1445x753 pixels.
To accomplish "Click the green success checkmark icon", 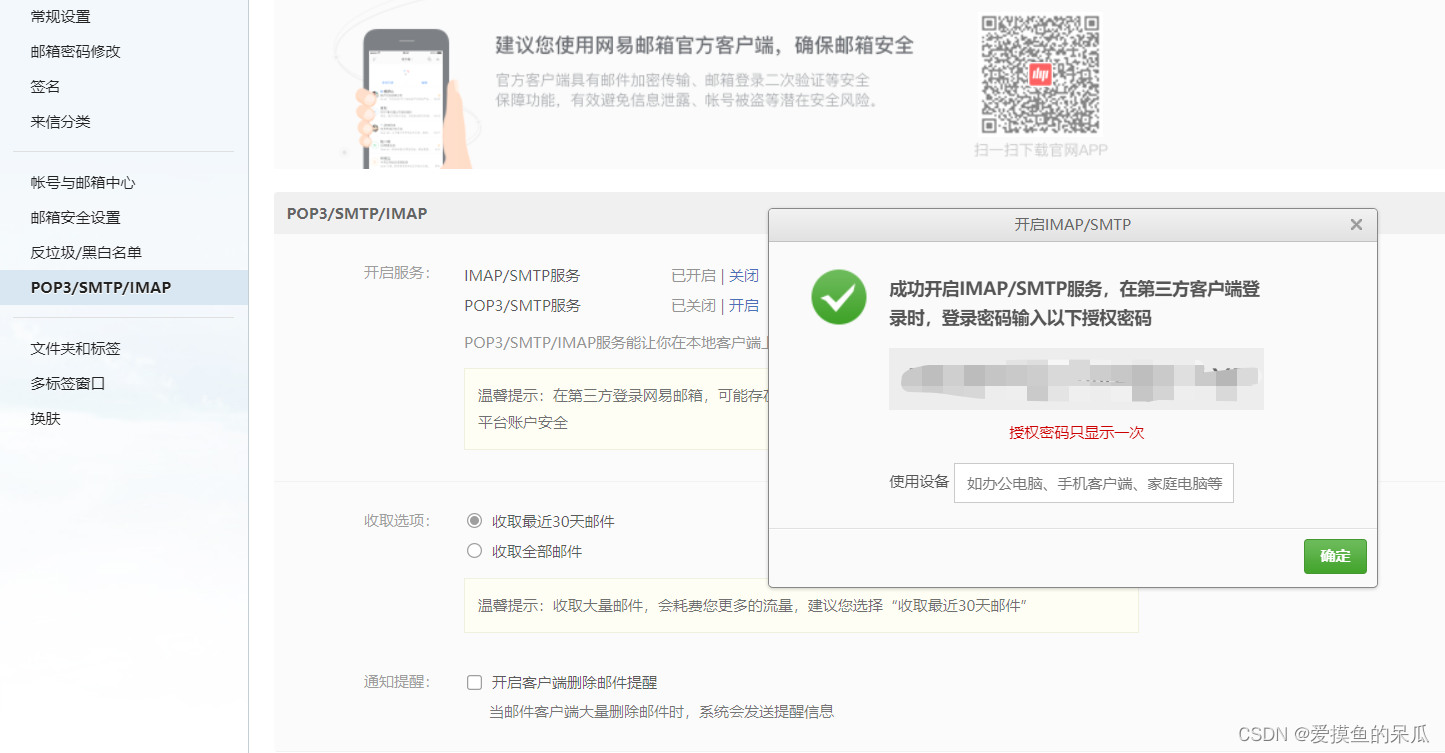I will (838, 297).
